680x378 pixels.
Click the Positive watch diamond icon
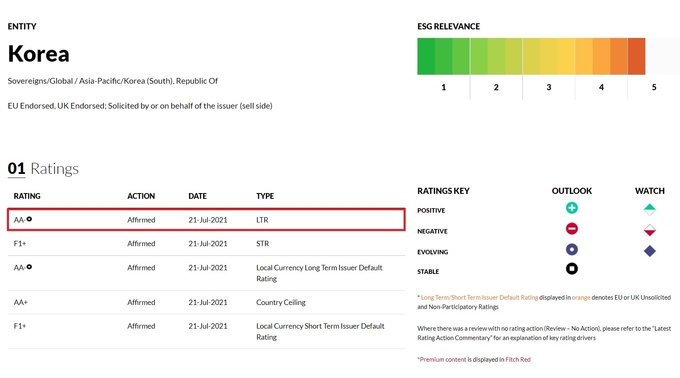[x=650, y=210]
